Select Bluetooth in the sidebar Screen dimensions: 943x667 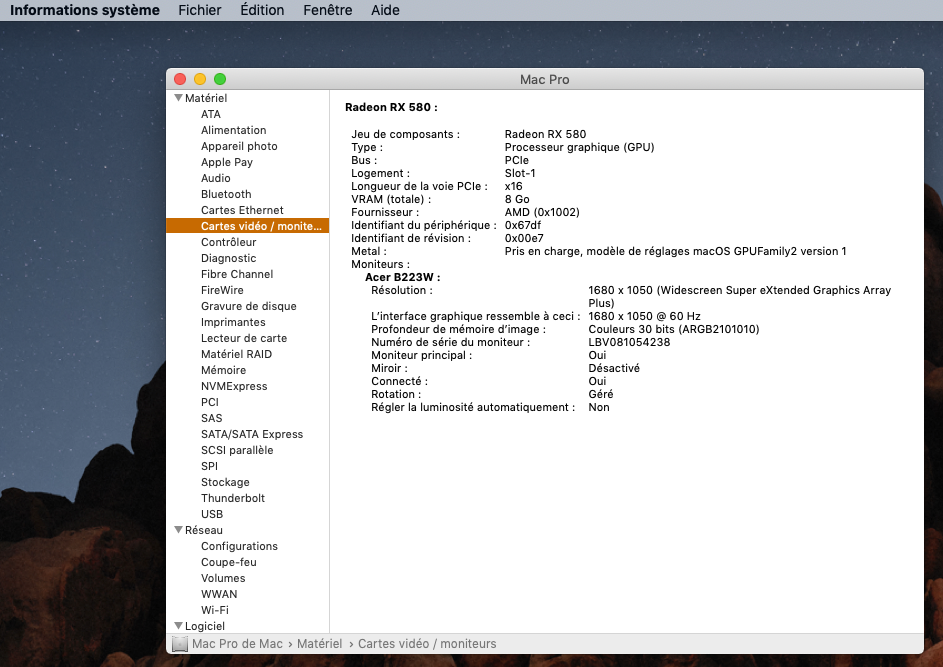click(x=226, y=194)
